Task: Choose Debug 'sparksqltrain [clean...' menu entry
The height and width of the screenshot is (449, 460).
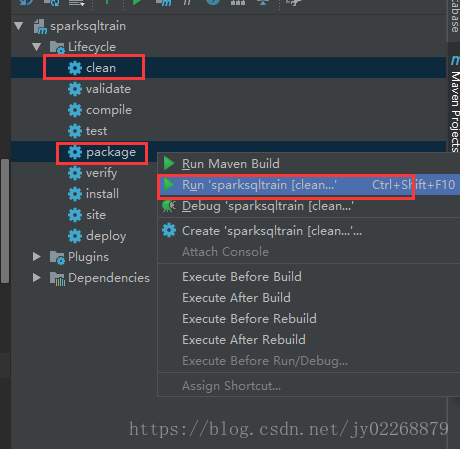Action: coord(309,206)
